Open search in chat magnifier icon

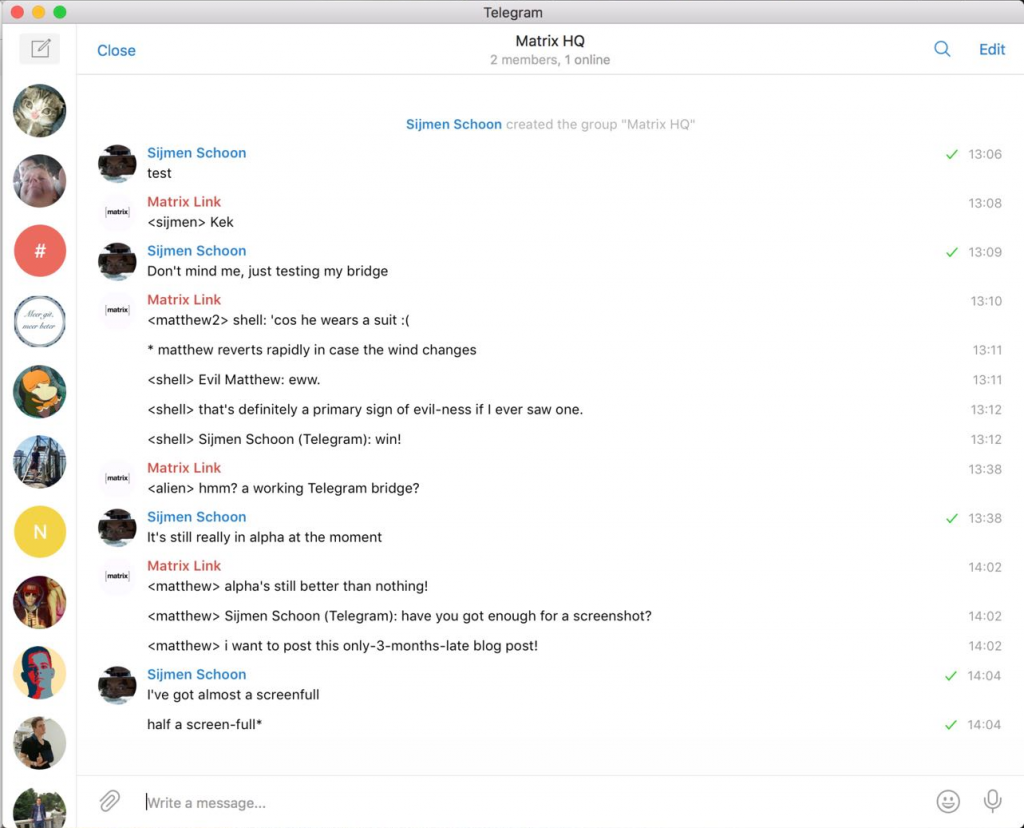click(942, 49)
